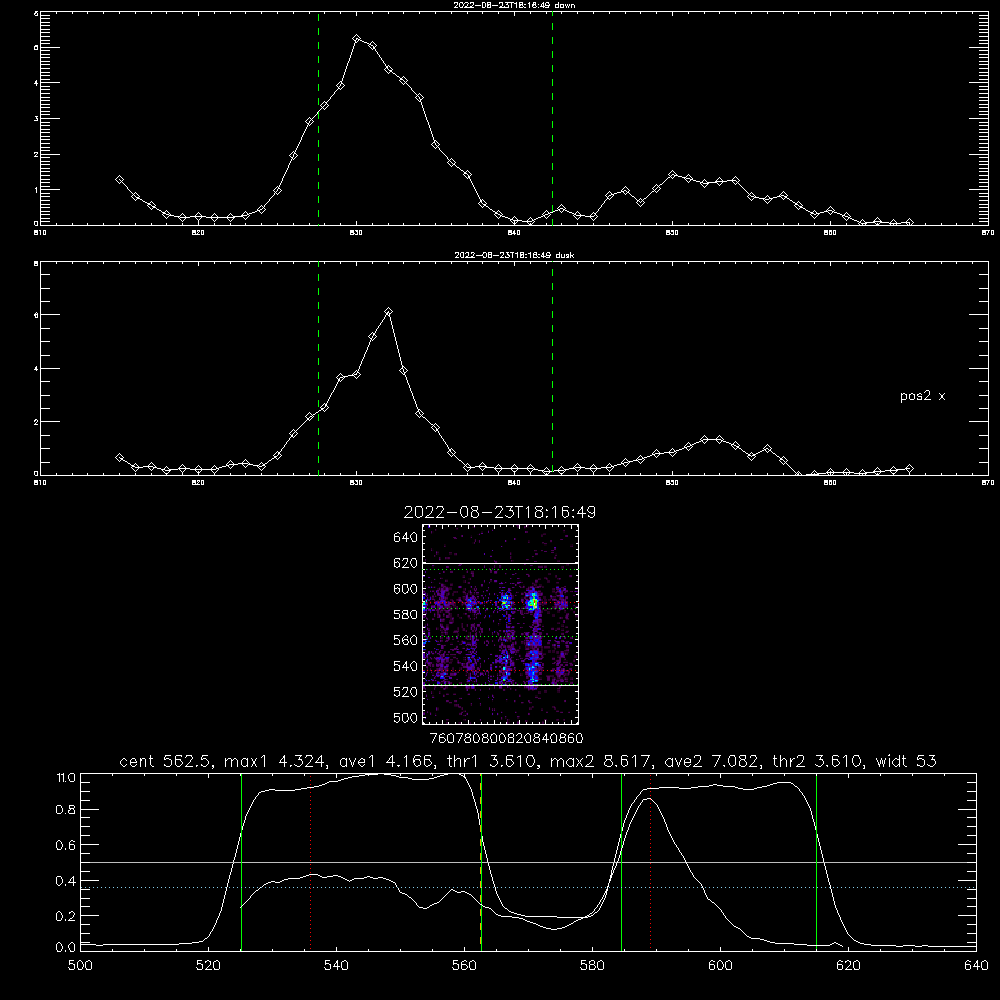This screenshot has height=1000, width=1000.
Task: Click the 'pos2 x' label
Action: (922, 396)
